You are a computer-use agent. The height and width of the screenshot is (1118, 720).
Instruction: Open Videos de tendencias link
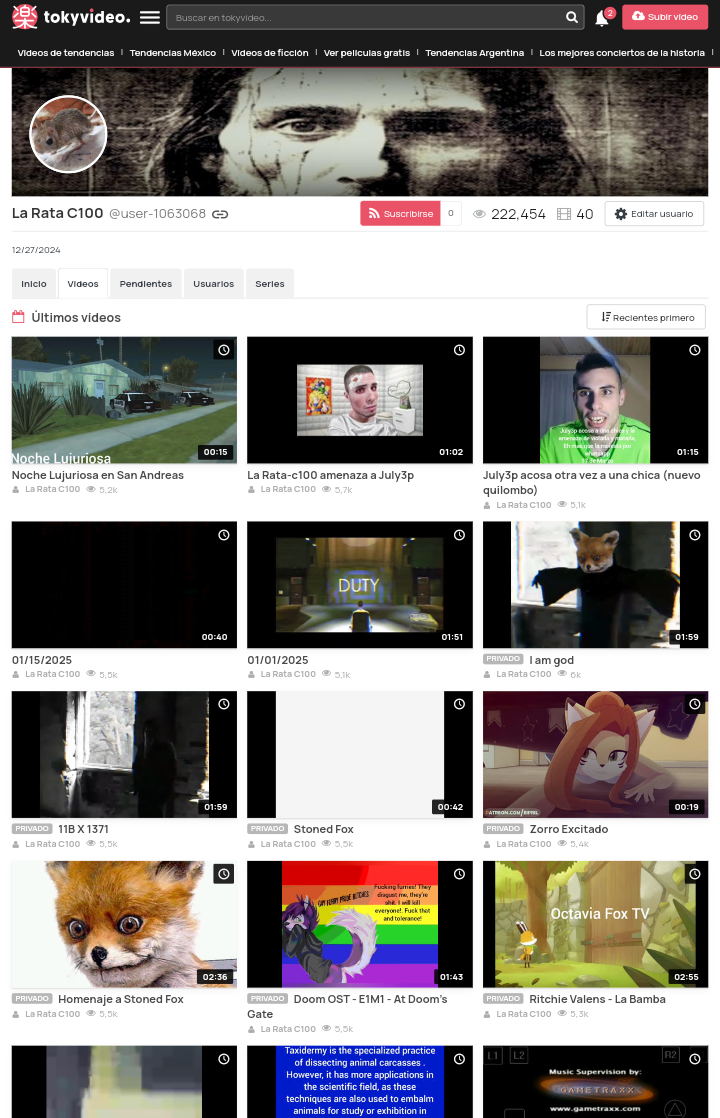click(66, 53)
